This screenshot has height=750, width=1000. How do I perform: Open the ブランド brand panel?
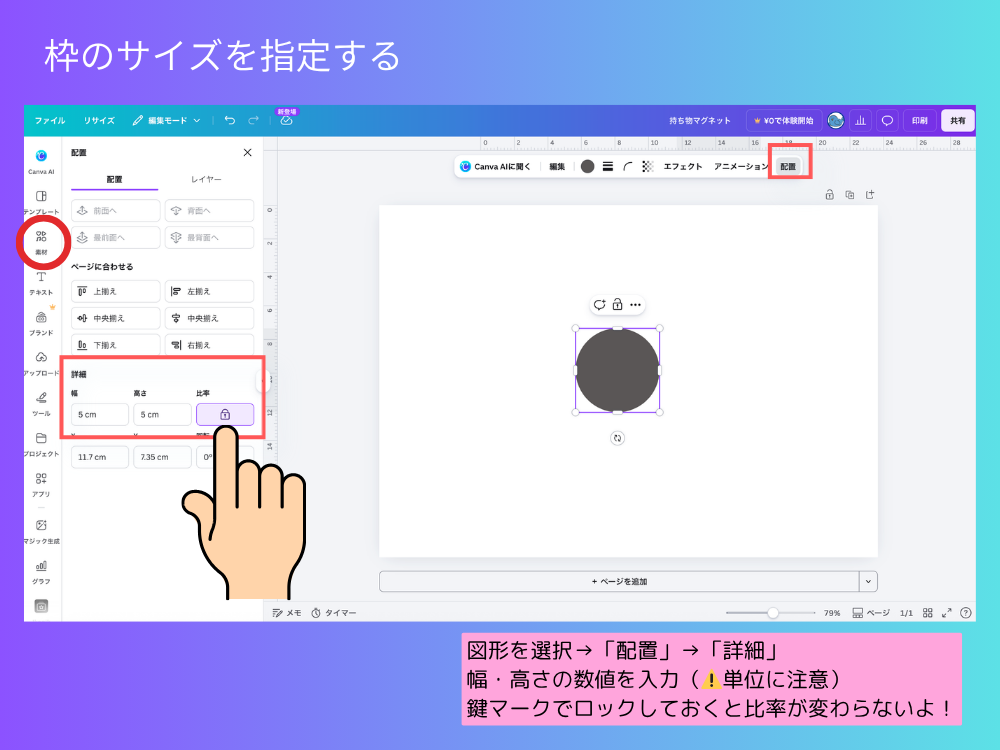[x=41, y=323]
